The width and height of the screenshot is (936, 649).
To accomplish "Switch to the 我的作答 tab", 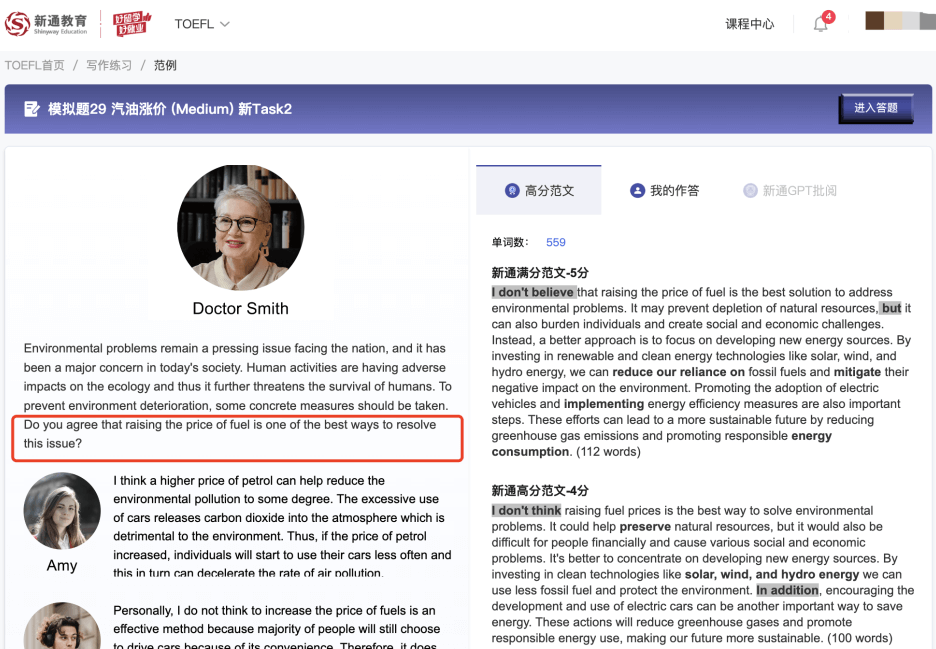I will click(x=664, y=190).
